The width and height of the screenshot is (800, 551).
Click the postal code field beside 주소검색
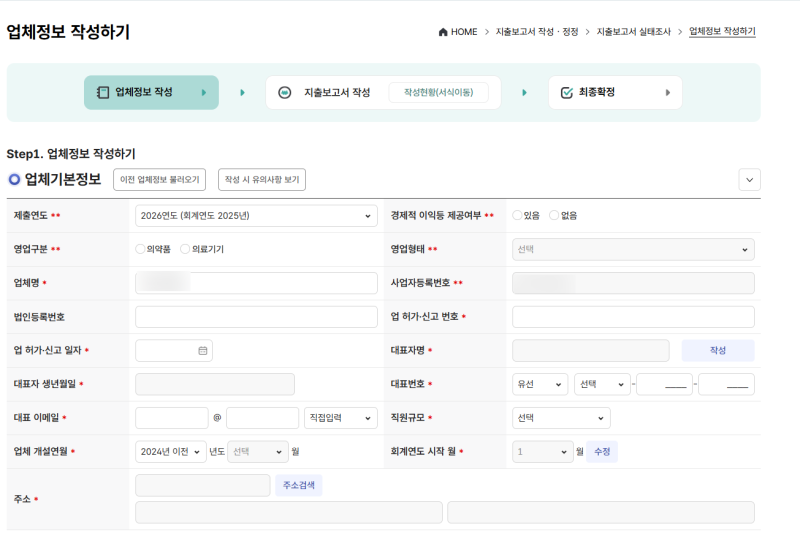click(x=203, y=485)
